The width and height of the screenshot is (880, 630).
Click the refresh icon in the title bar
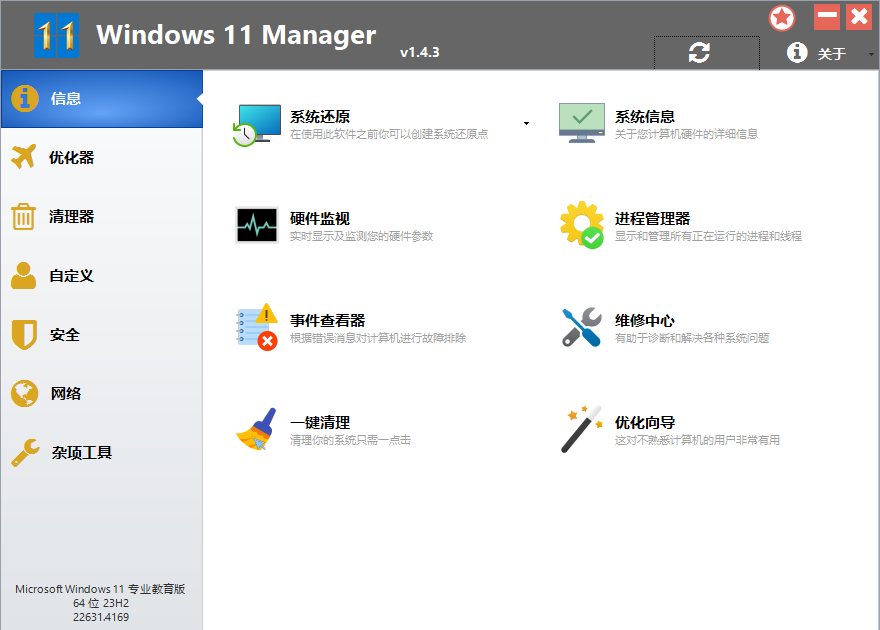pyautogui.click(x=706, y=51)
